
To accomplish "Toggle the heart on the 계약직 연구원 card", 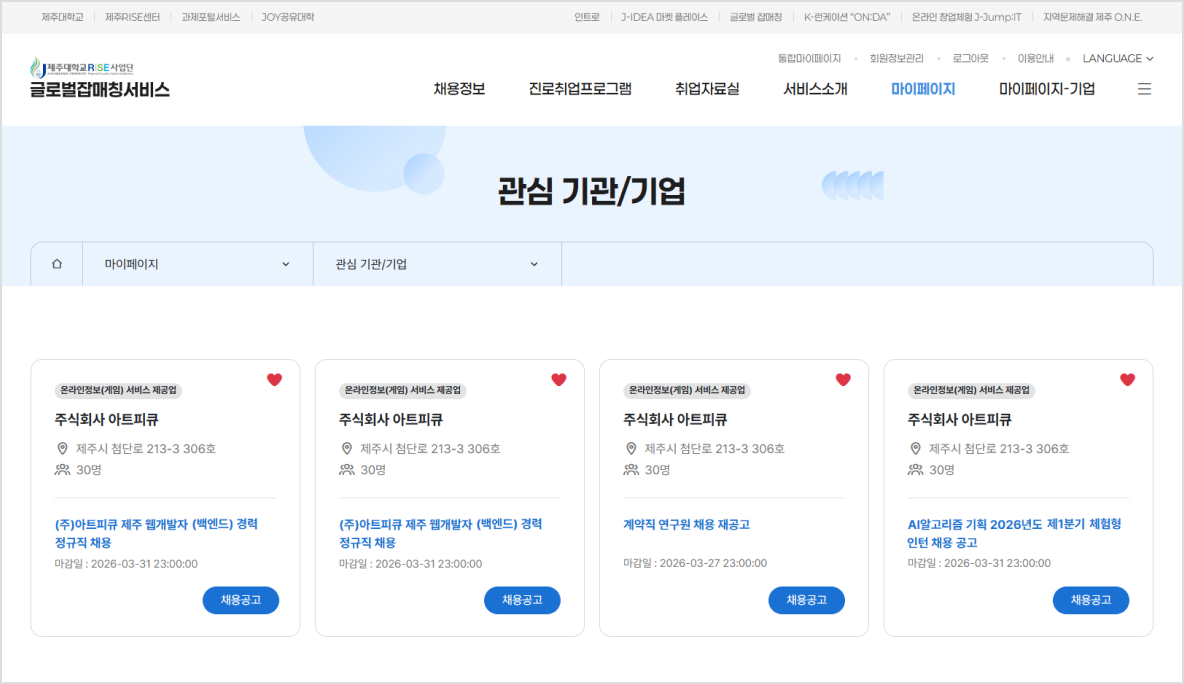I will (x=842, y=379).
